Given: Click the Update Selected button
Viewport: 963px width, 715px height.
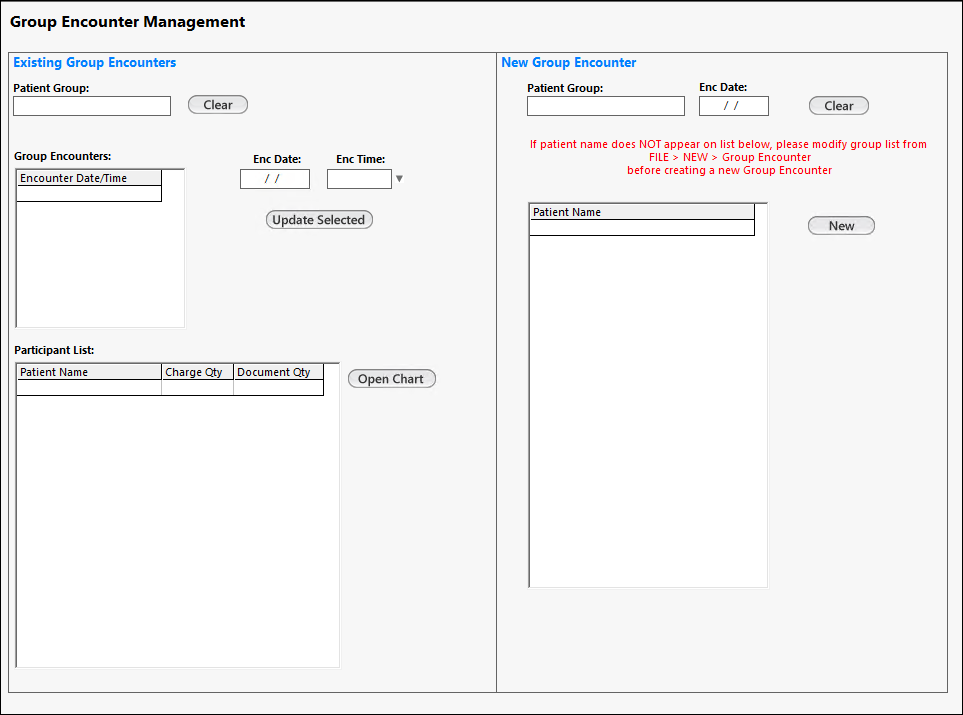Looking at the screenshot, I should tap(319, 220).
